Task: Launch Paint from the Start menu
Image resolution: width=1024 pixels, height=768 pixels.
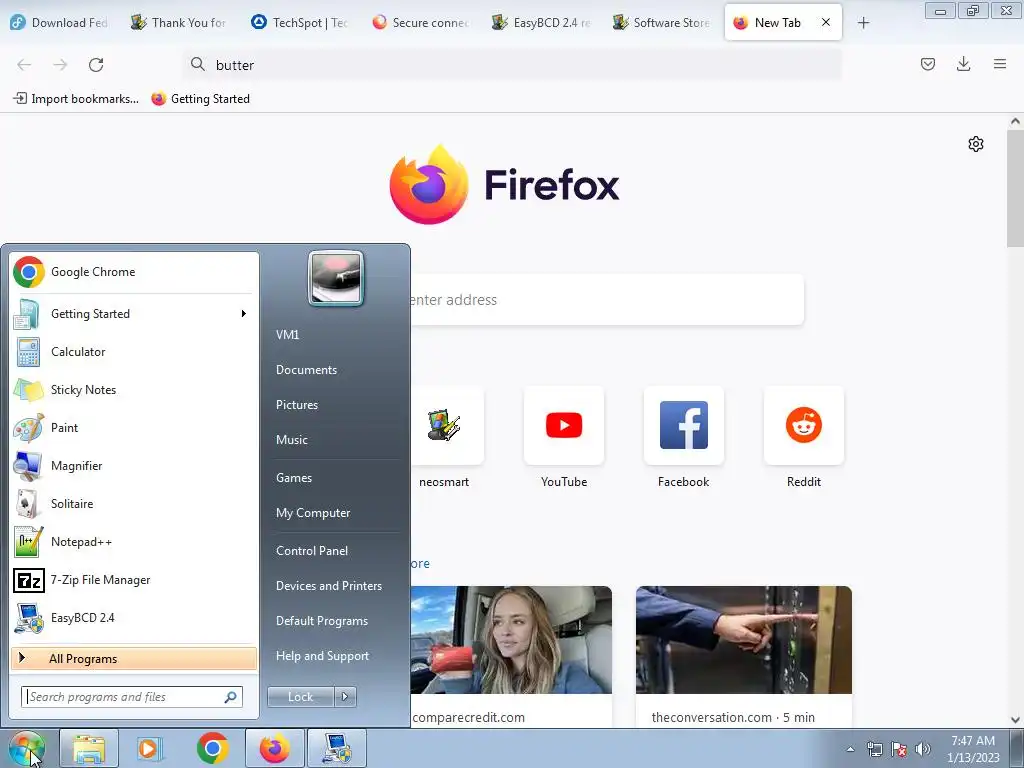Action: pos(134,428)
